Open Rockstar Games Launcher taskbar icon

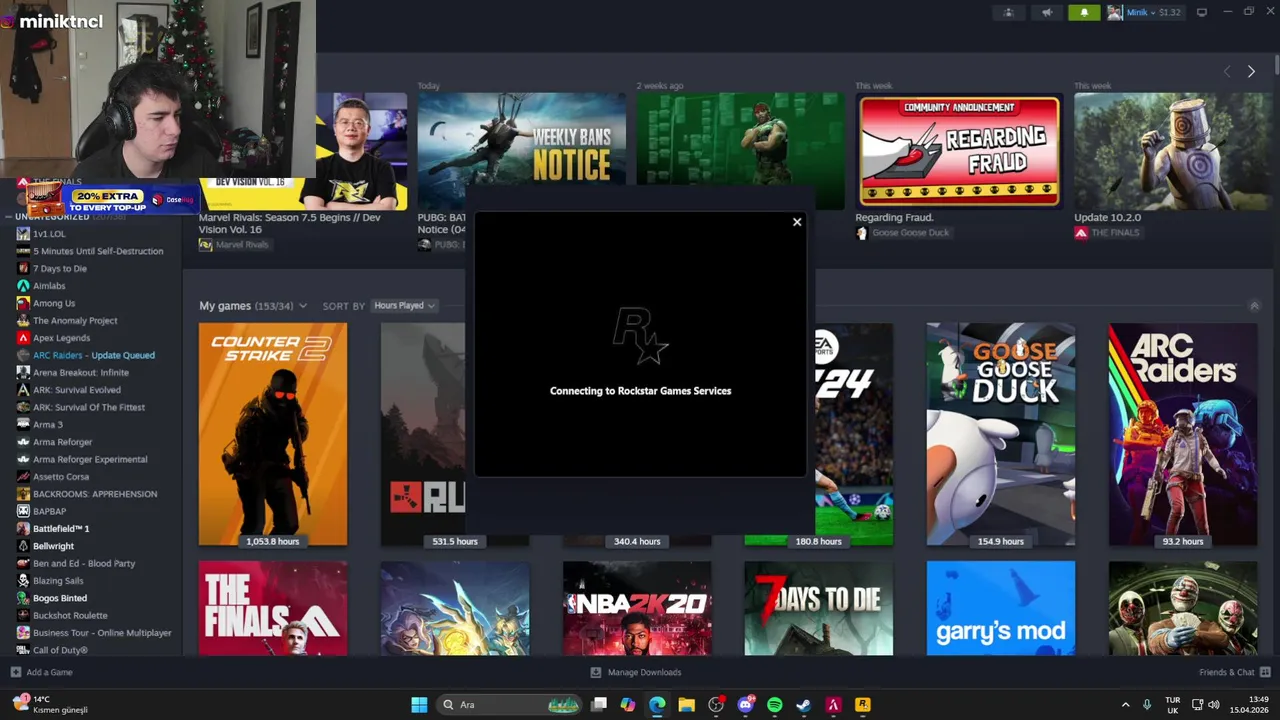point(863,705)
